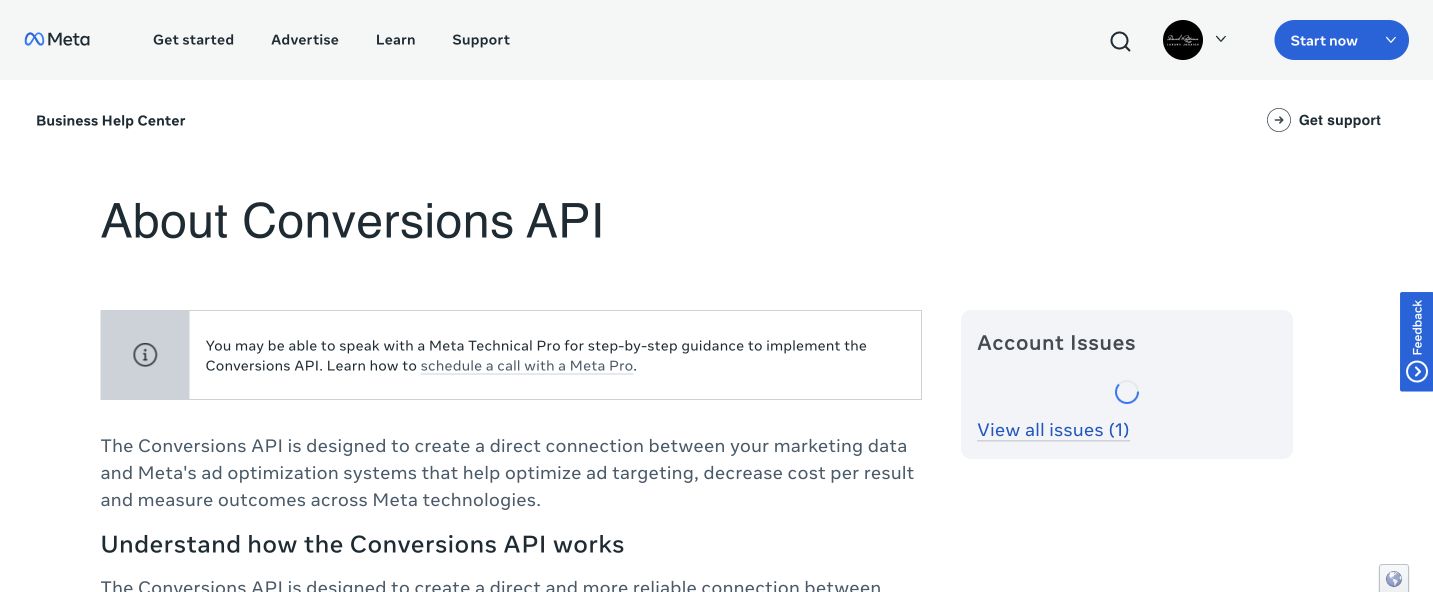Go to Business Help Center
Viewport: 1433px width, 592px height.
point(111,120)
